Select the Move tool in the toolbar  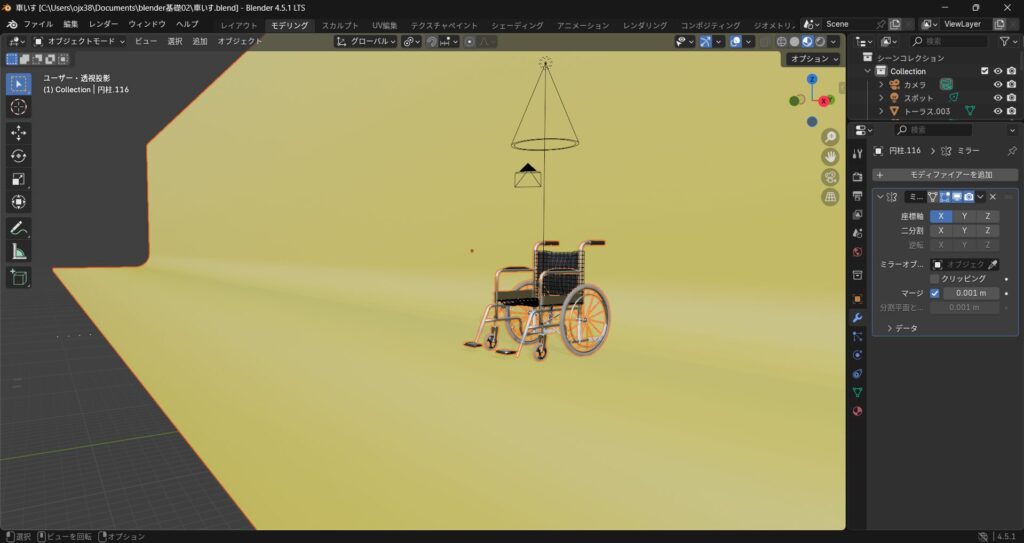pyautogui.click(x=19, y=132)
